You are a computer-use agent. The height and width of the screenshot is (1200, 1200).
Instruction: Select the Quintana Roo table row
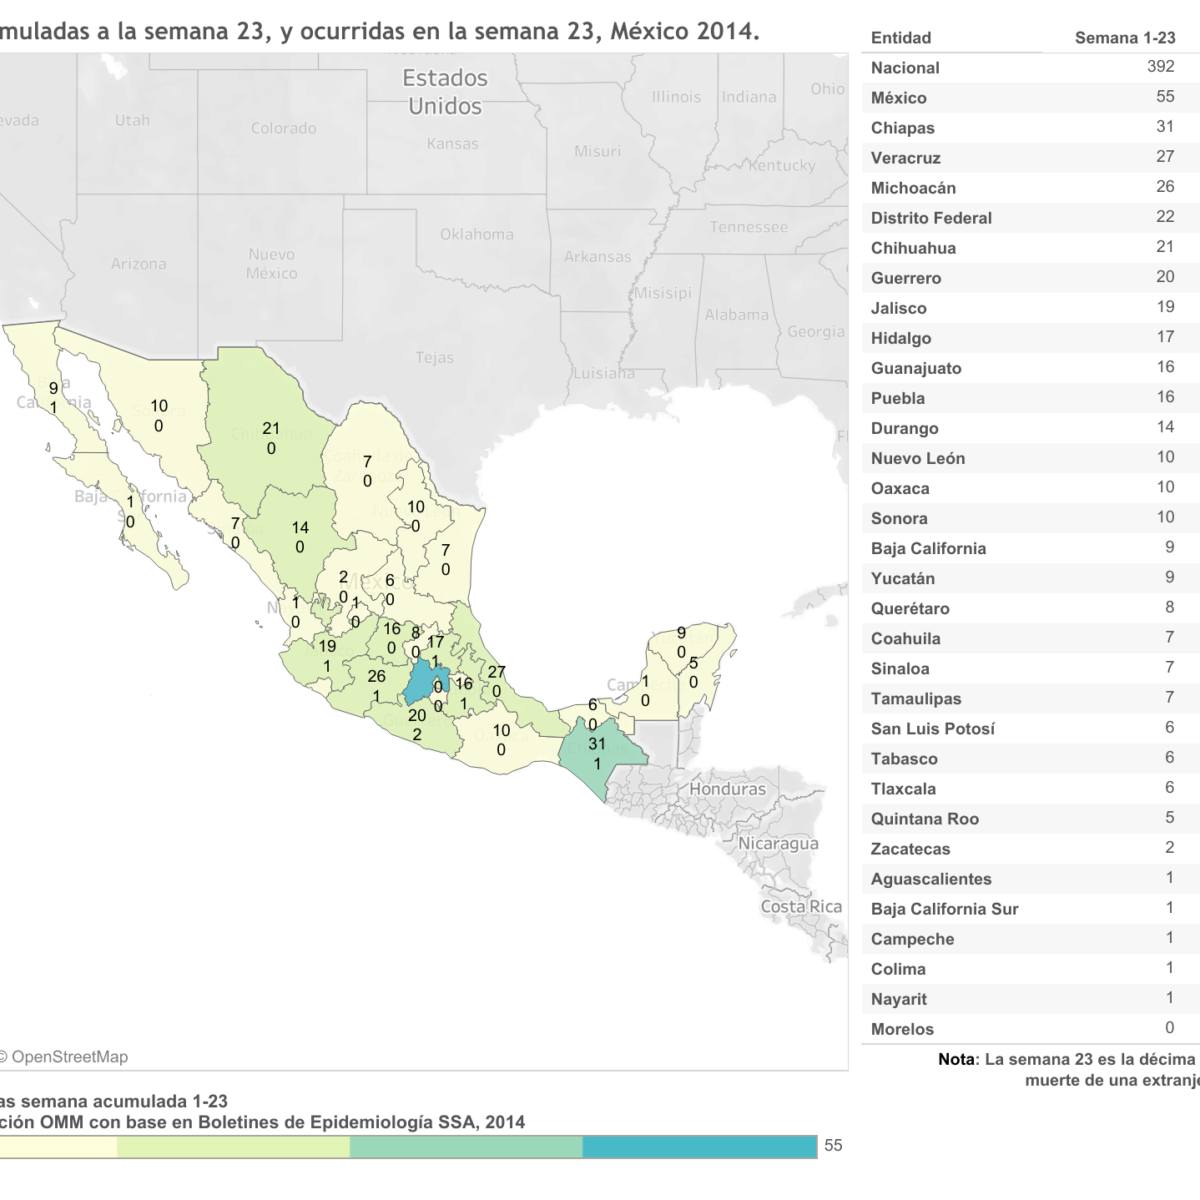[x=1030, y=819]
